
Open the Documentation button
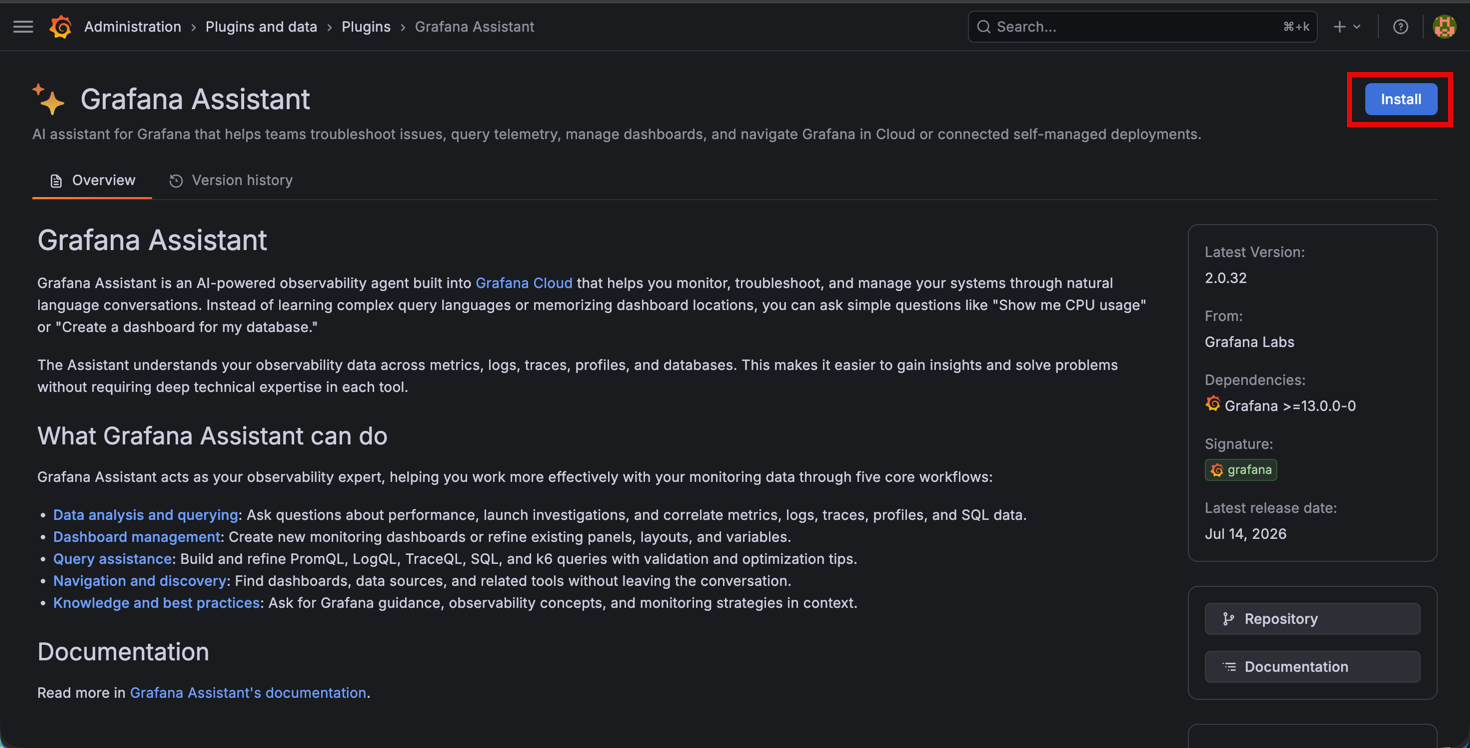pos(1312,667)
